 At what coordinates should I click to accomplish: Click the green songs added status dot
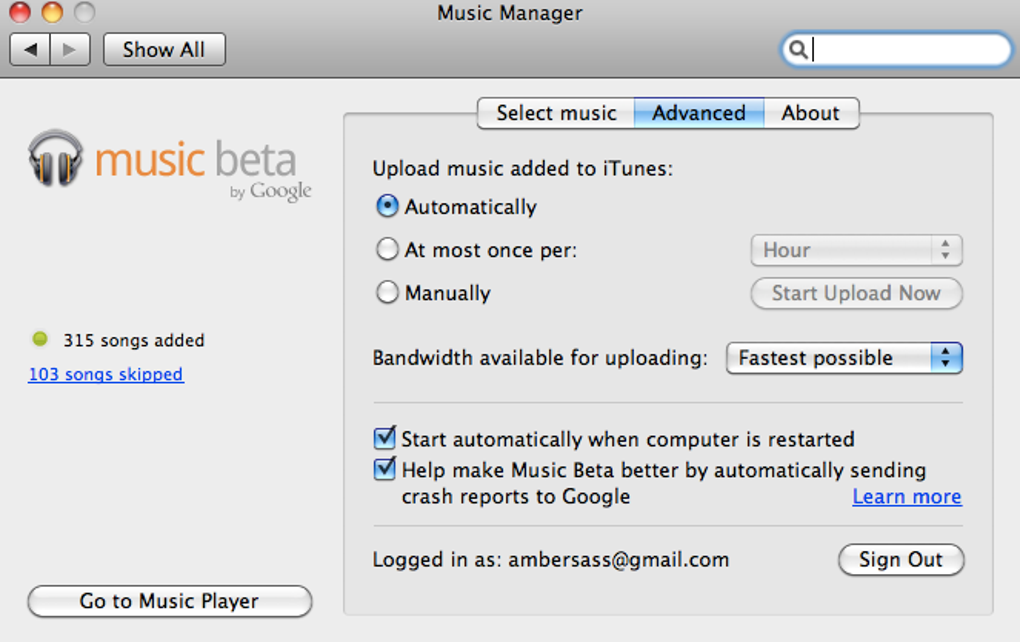[40, 339]
